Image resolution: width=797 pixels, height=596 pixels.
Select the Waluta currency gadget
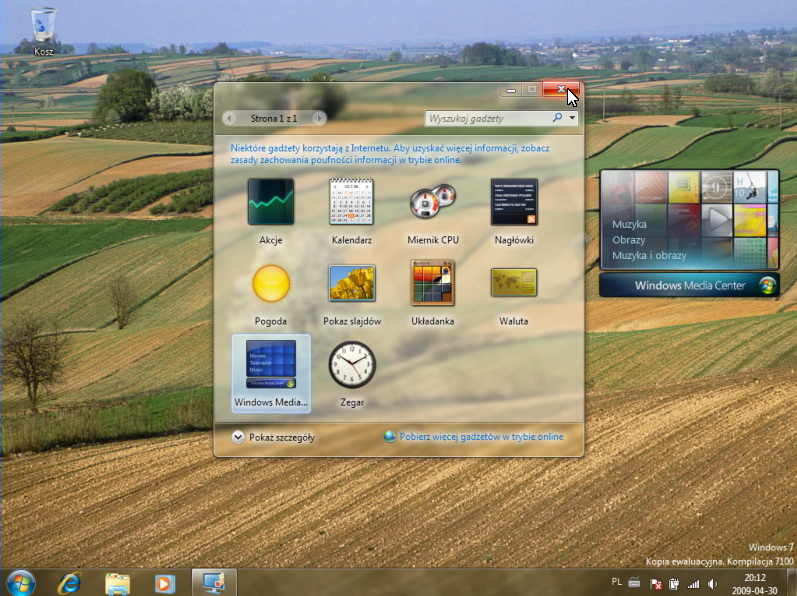514,283
